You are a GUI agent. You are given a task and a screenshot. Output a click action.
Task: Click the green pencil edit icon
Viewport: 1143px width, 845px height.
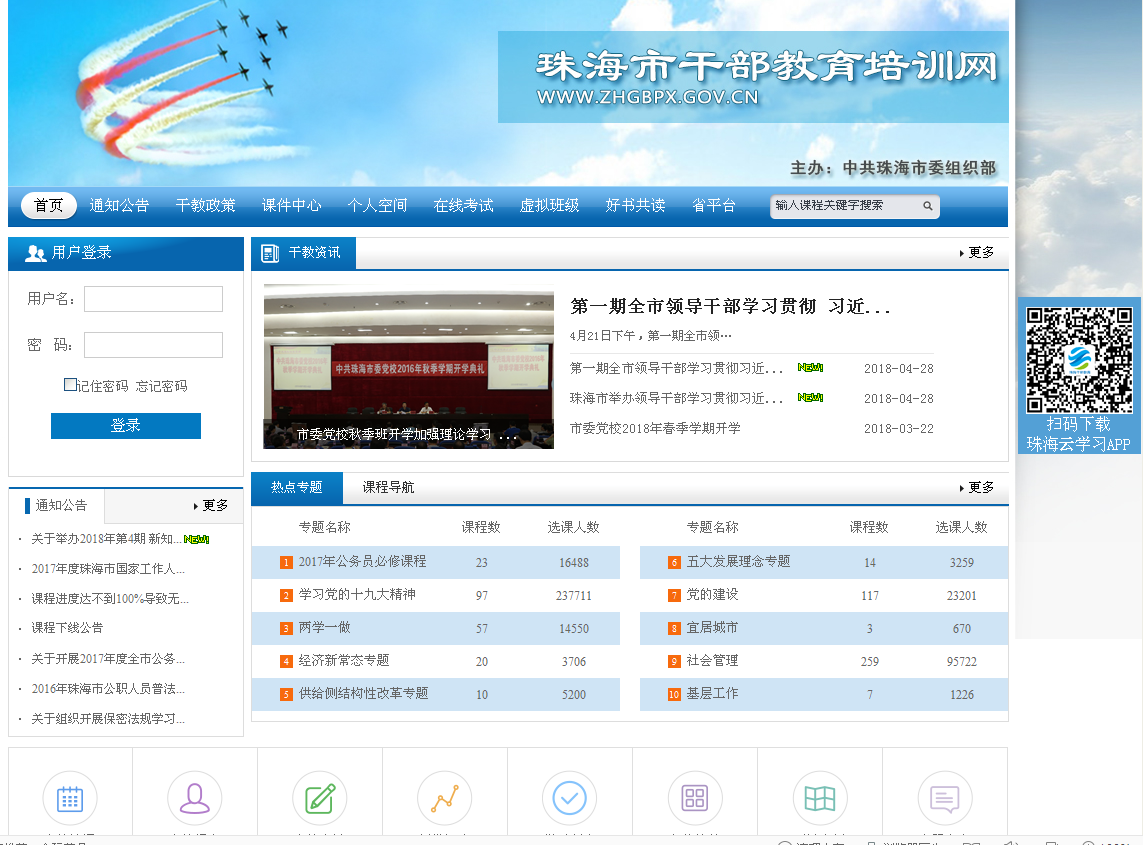320,798
